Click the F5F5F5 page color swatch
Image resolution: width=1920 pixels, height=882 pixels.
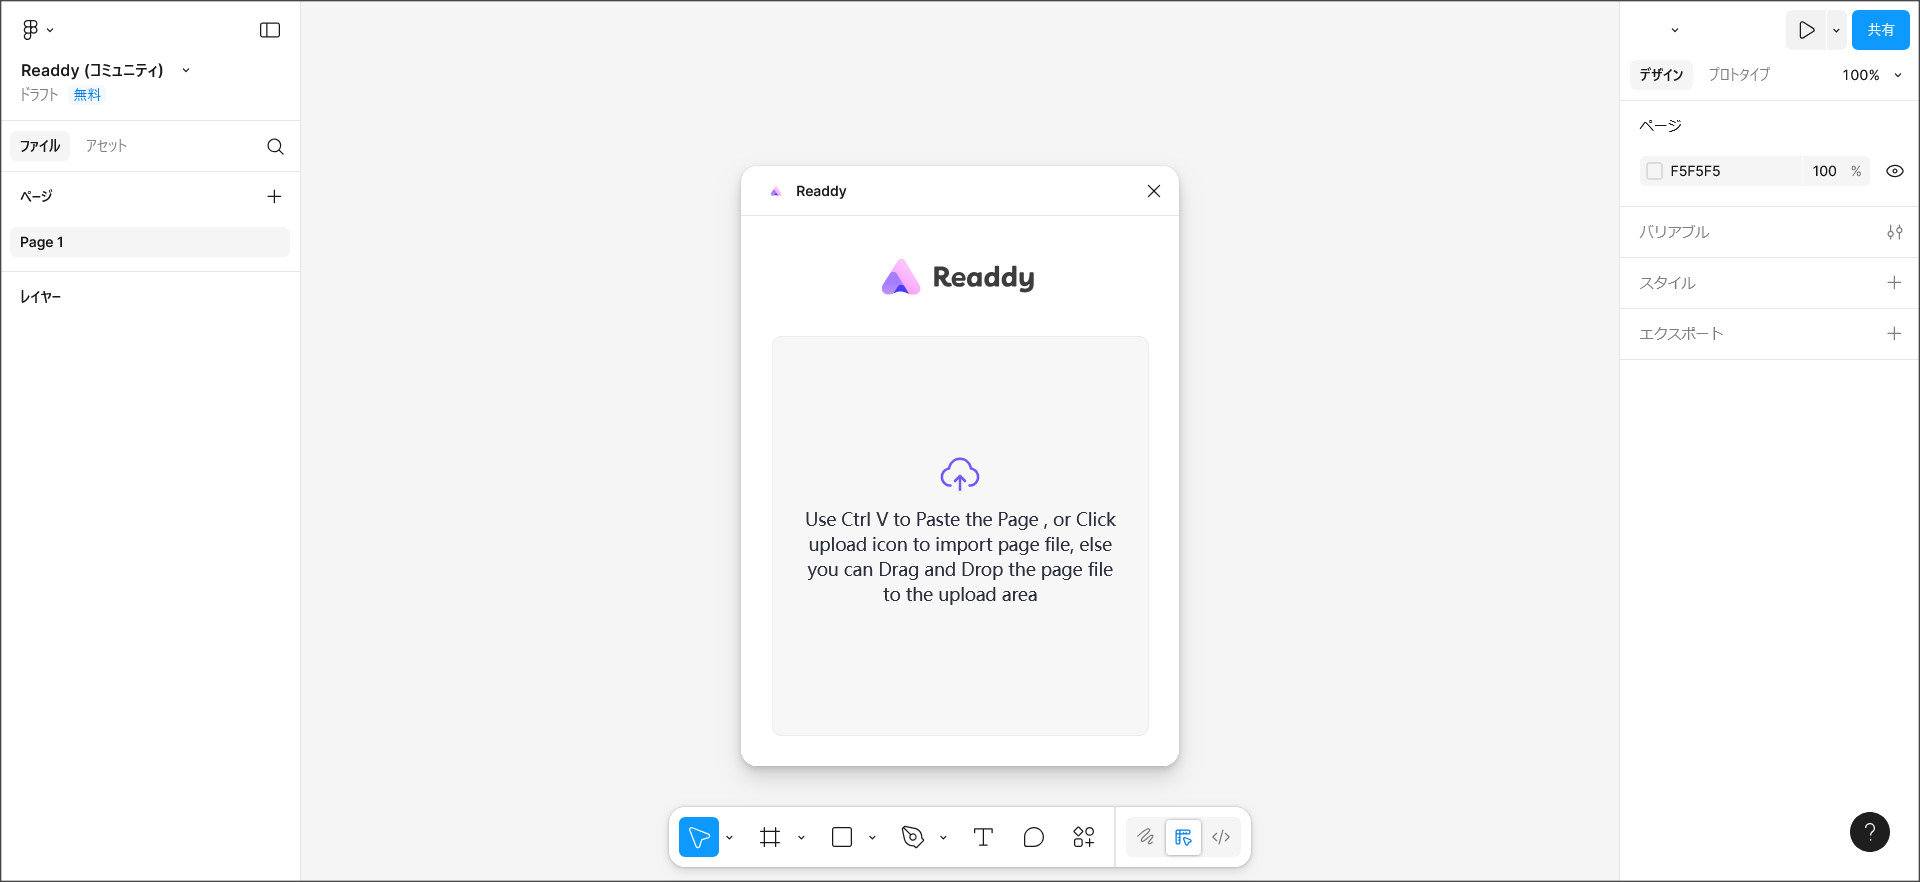tap(1655, 171)
